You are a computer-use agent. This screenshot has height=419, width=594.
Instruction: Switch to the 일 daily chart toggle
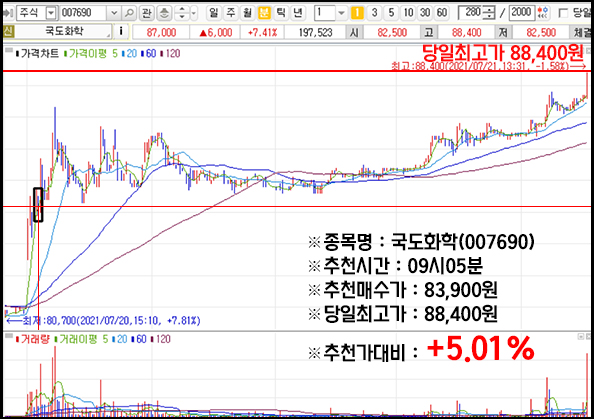(x=214, y=13)
